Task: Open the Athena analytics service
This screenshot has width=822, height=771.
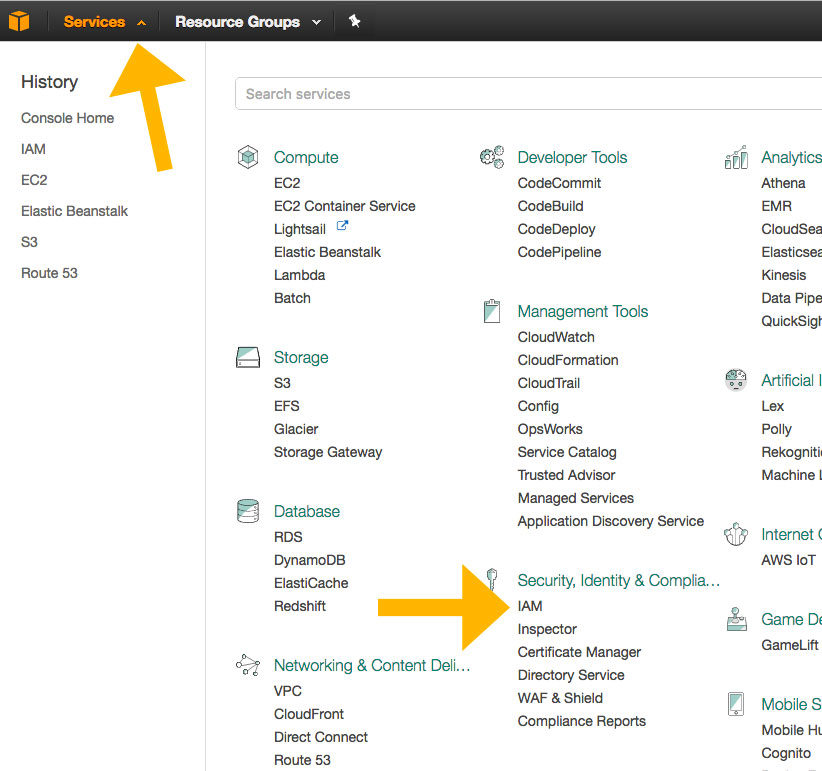Action: [783, 183]
